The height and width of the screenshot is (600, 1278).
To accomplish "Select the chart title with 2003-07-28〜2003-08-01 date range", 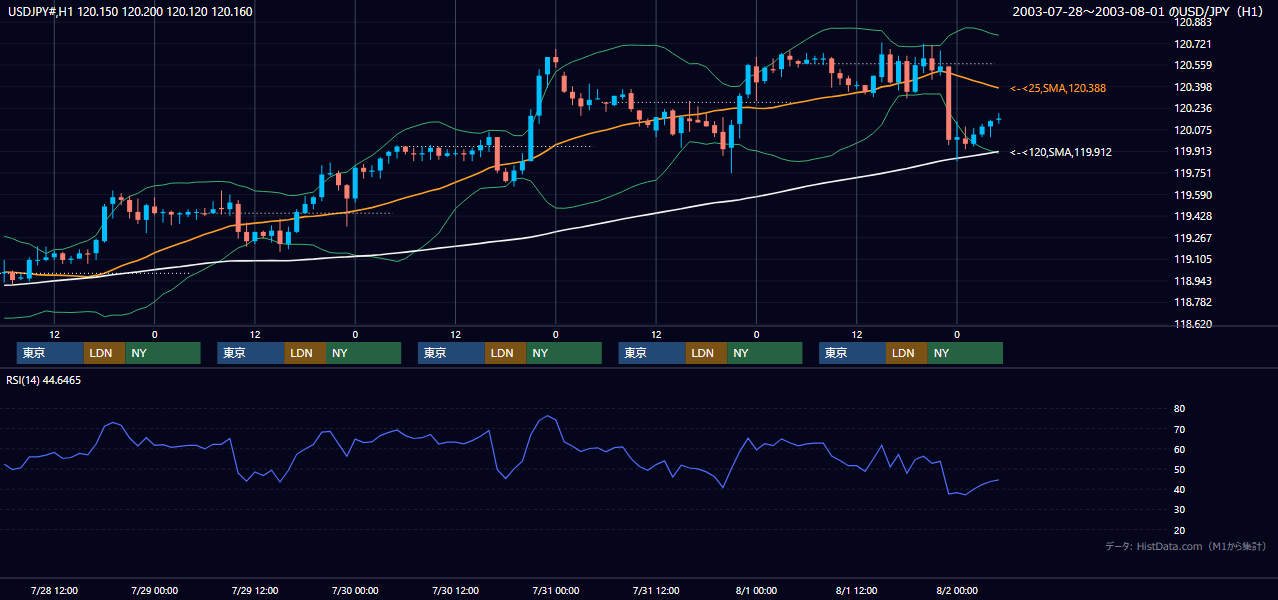I will pyautogui.click(x=1140, y=12).
